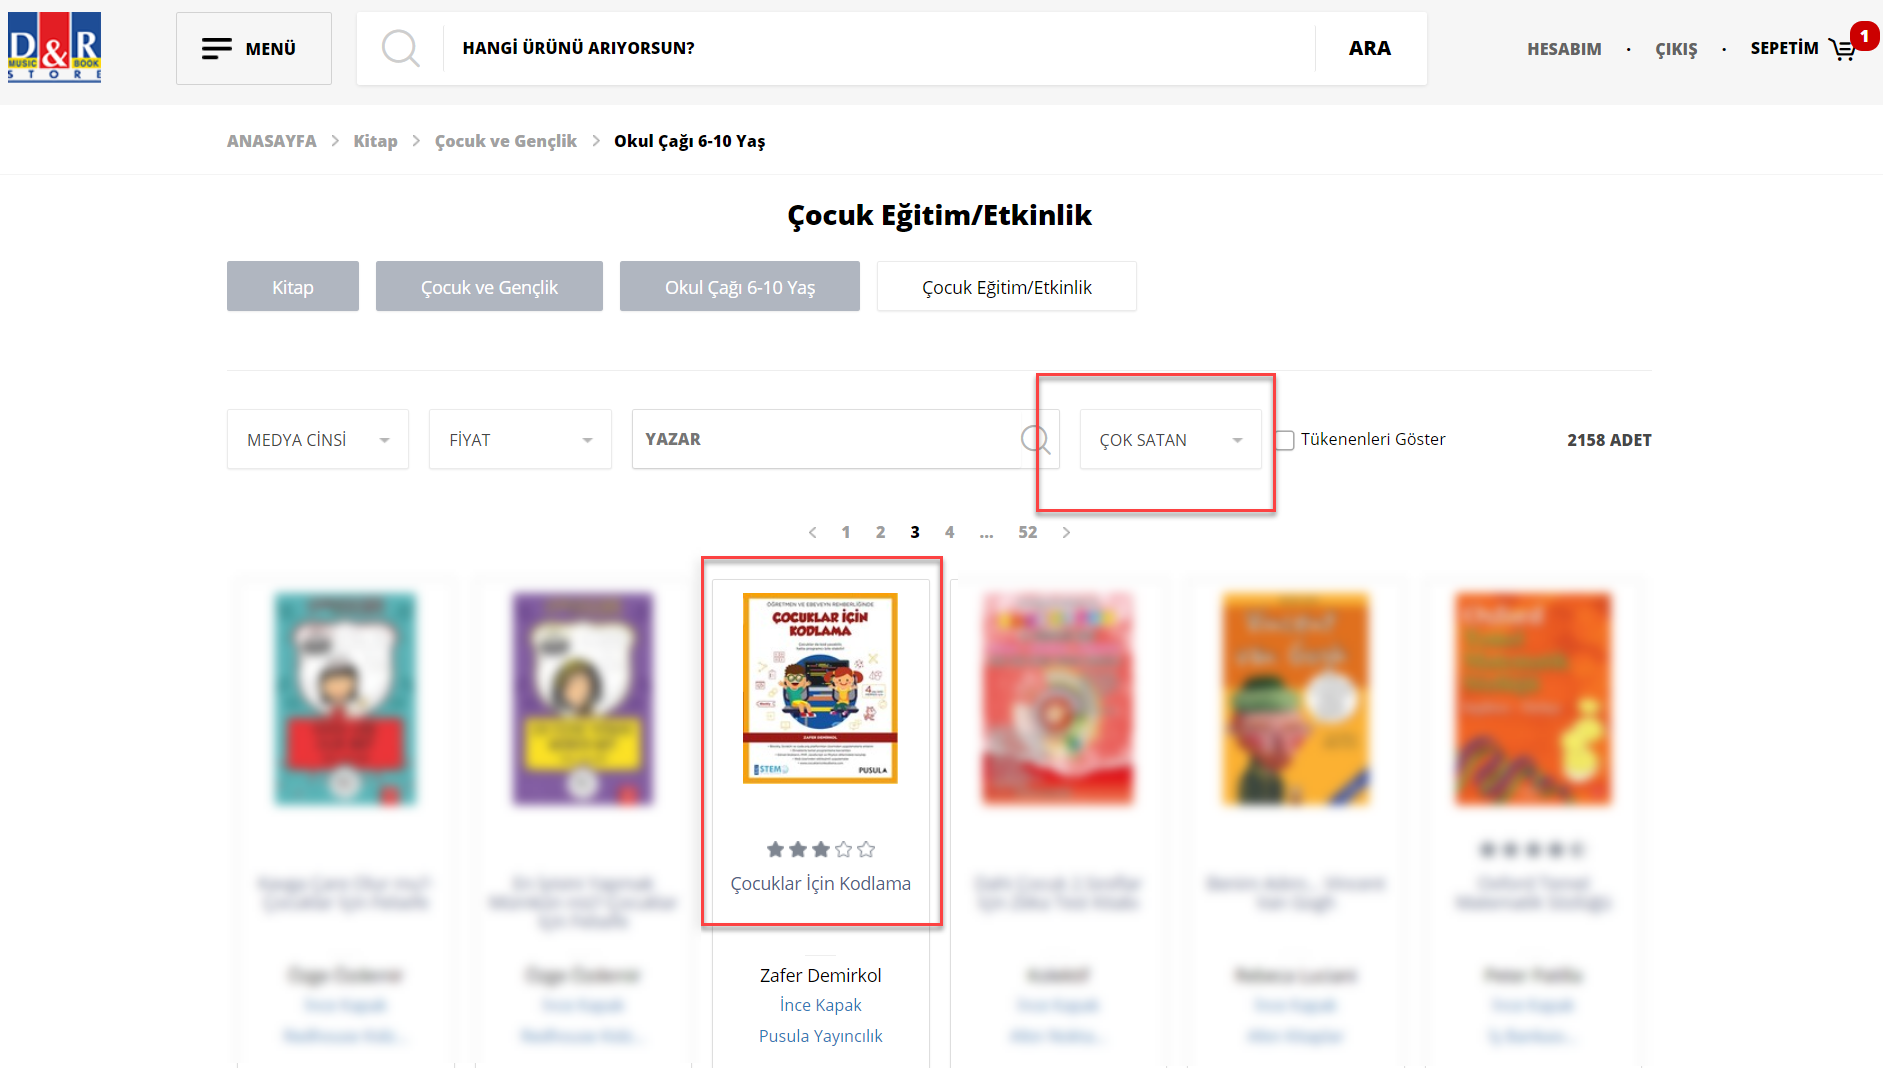The width and height of the screenshot is (1883, 1068).
Task: Click the search icon in the YAZAR field
Action: coord(1035,439)
